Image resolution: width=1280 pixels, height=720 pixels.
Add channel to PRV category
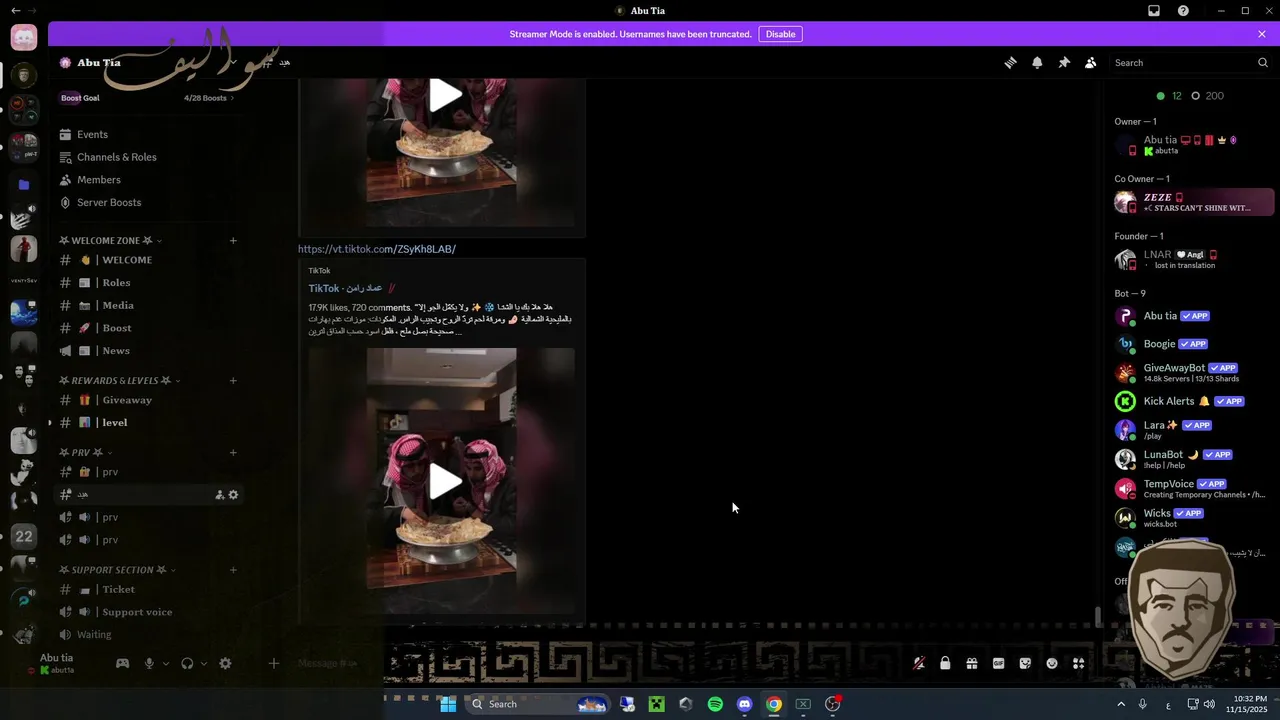(233, 452)
